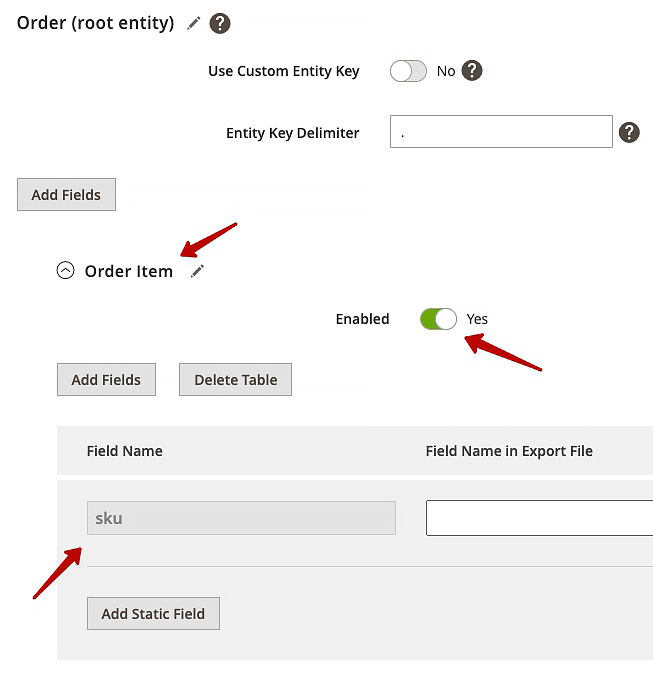Click the Field Name column header
Viewport: 653px width, 680px height.
pos(125,451)
